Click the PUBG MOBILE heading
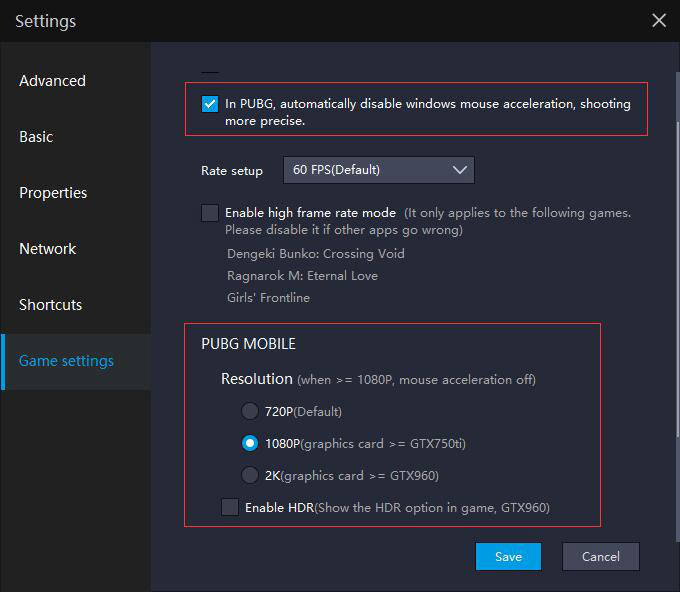 point(248,344)
